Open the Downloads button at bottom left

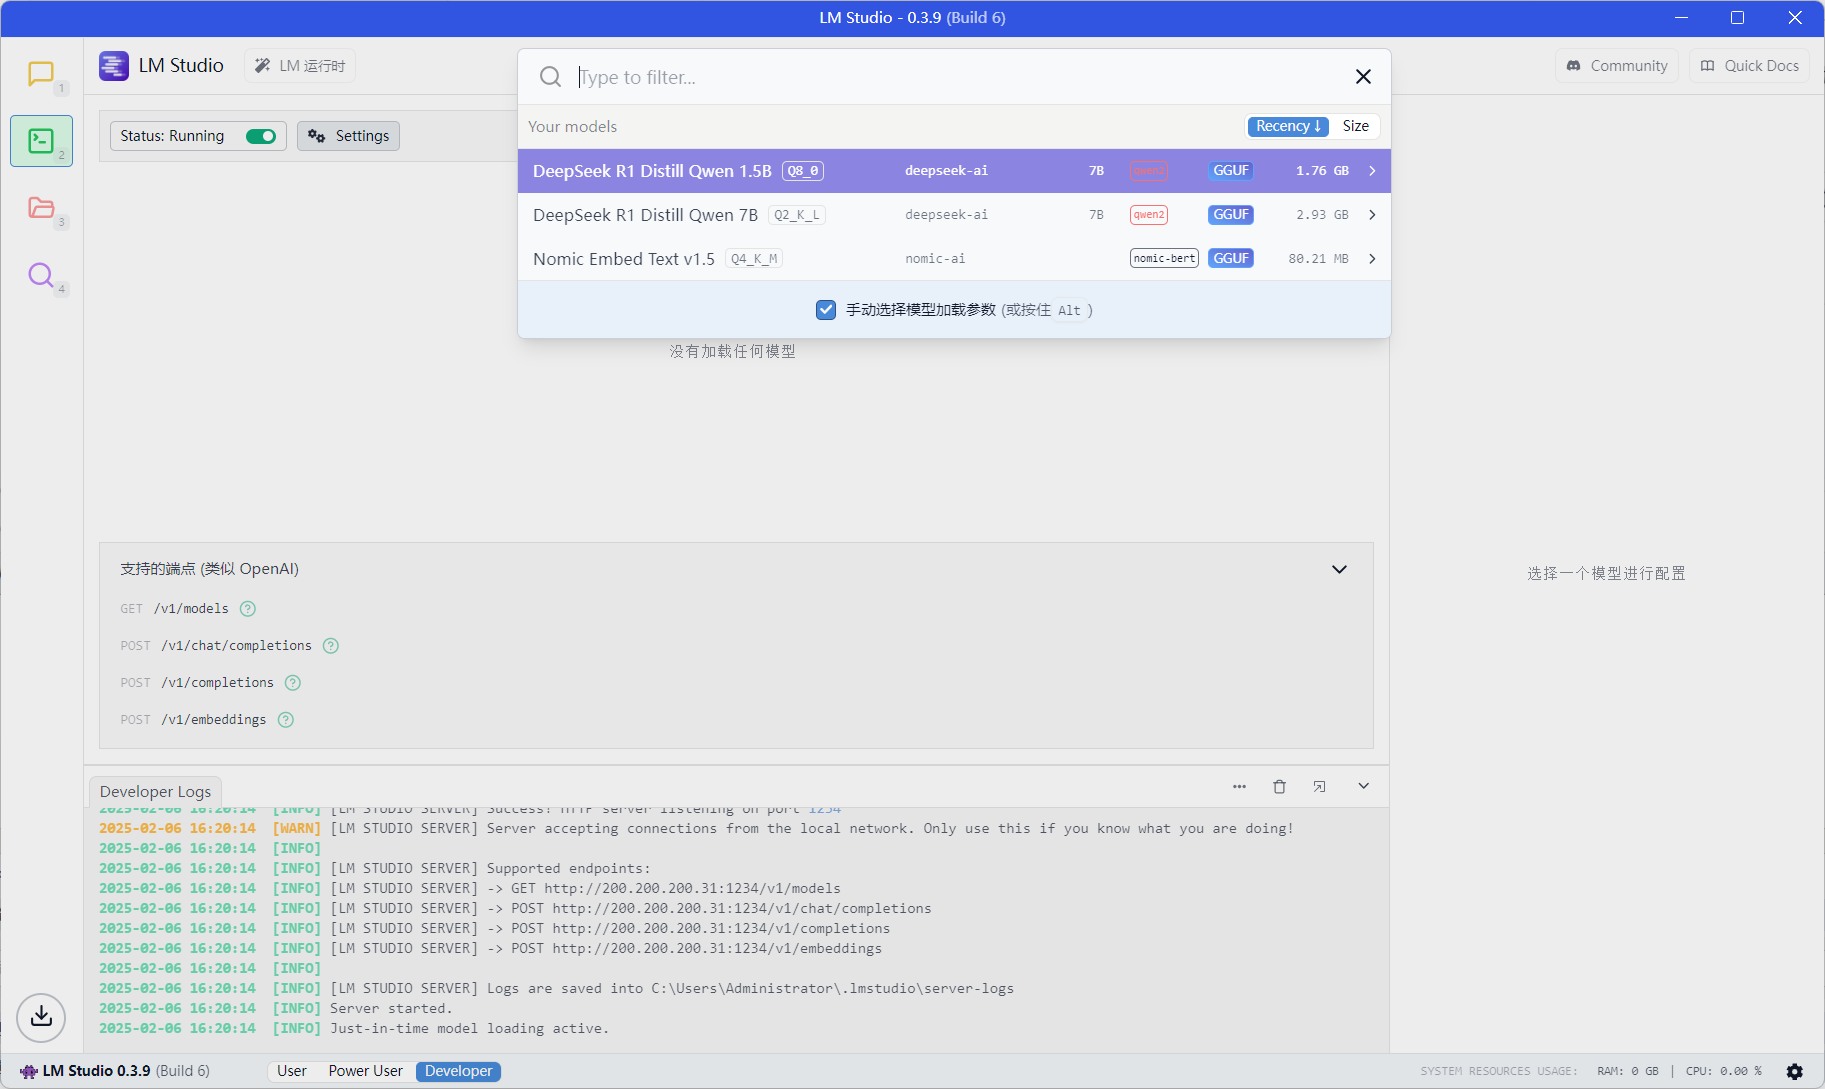(41, 1017)
